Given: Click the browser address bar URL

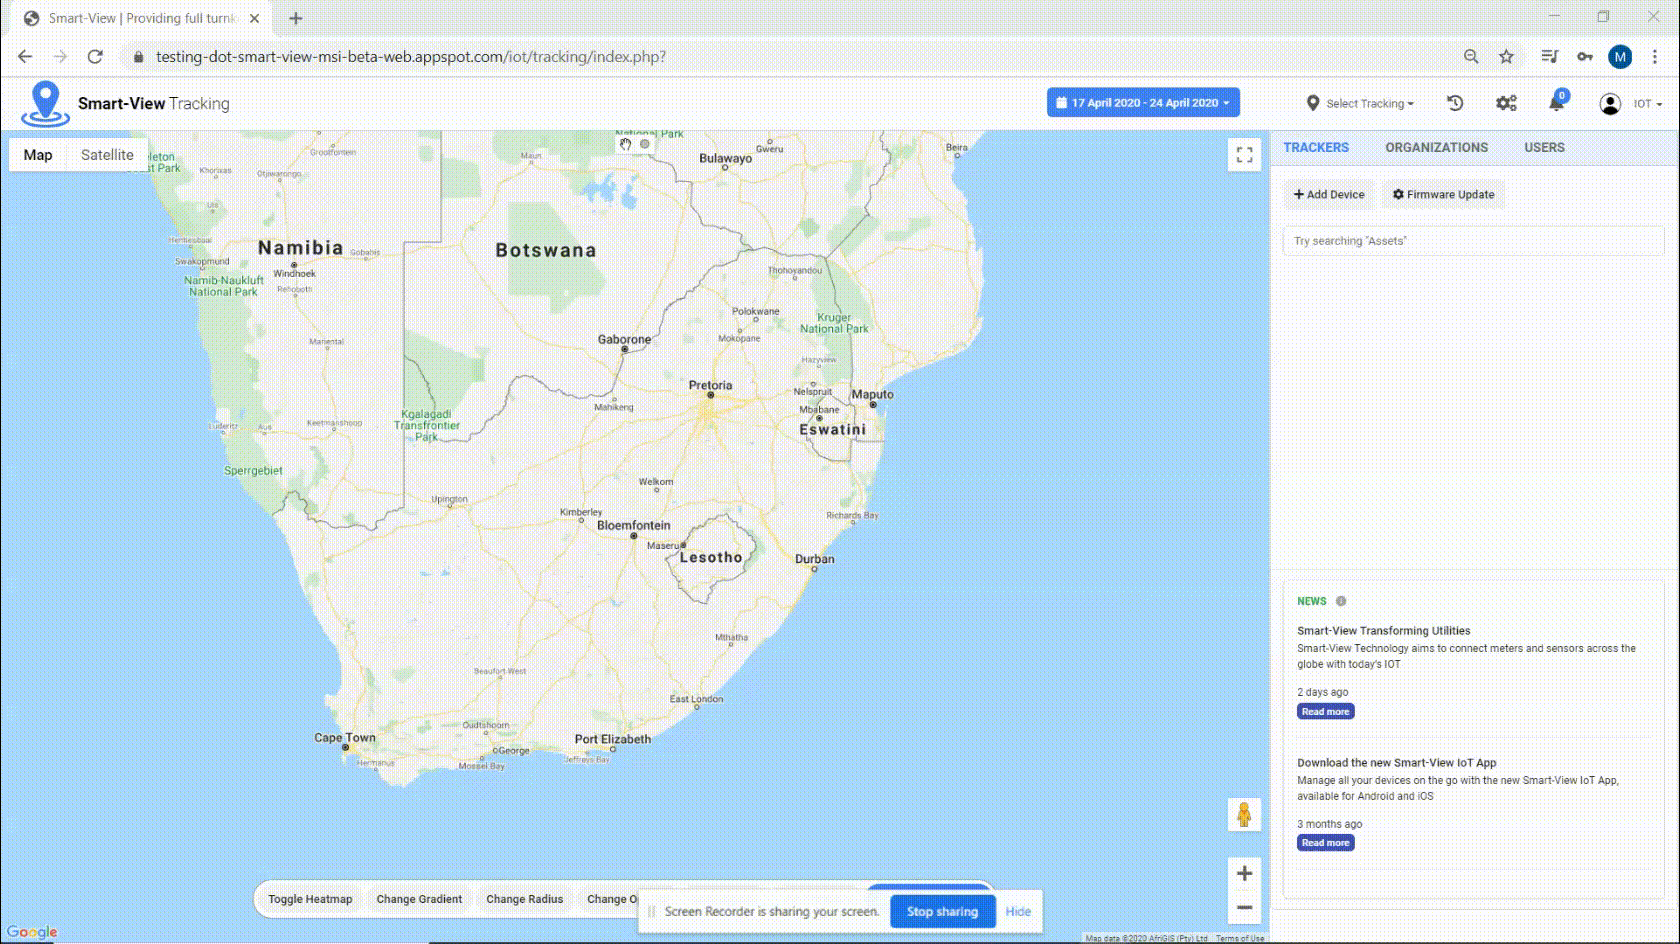Looking at the screenshot, I should coord(411,57).
